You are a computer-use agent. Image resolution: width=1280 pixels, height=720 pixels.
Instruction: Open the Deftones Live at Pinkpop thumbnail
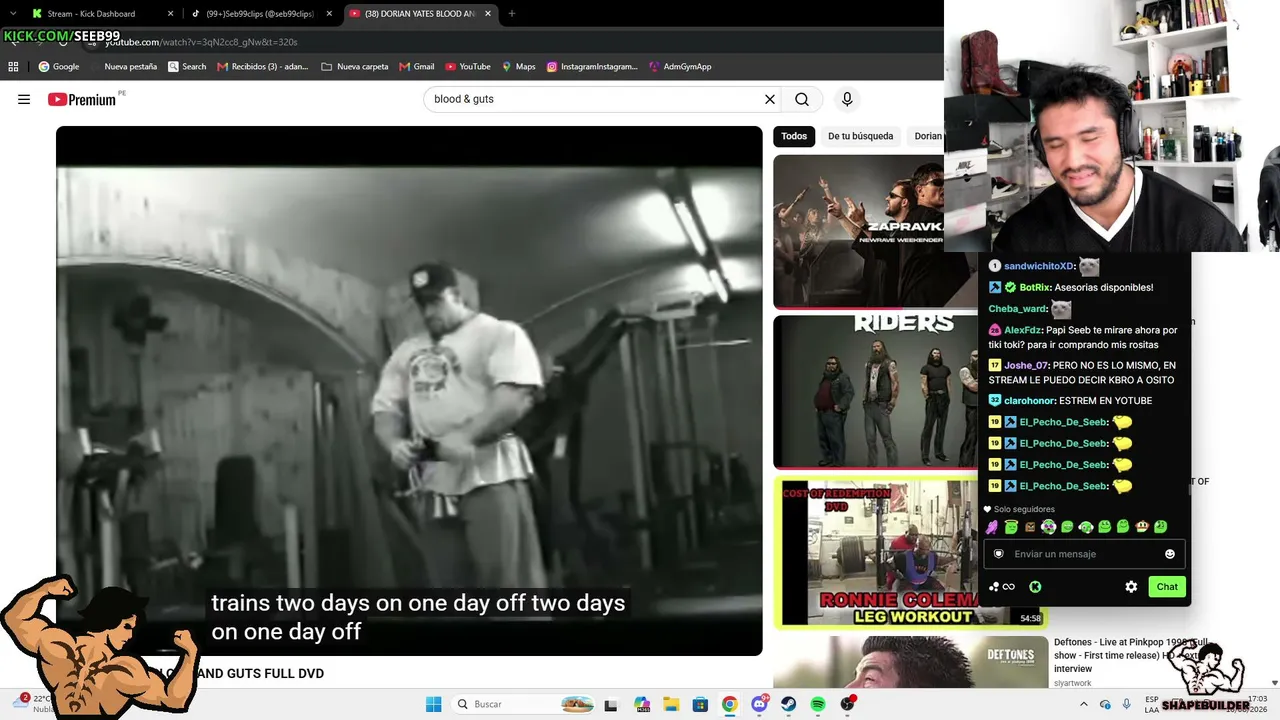(909, 662)
